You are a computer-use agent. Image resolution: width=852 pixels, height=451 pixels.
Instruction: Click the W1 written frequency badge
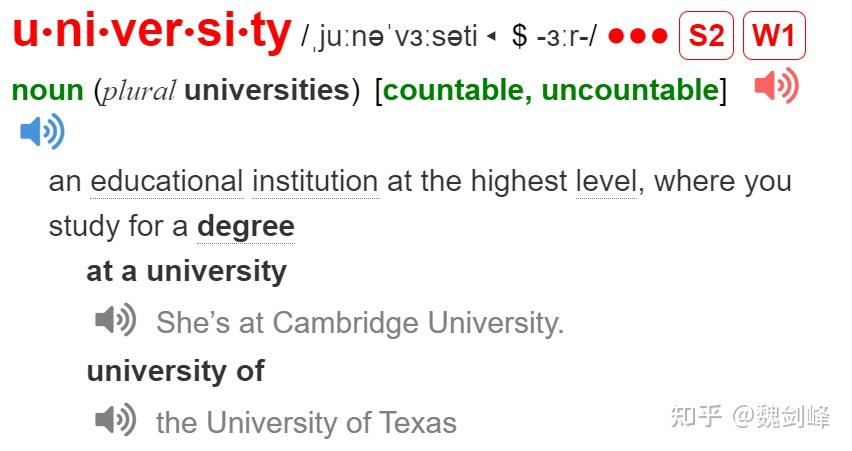[774, 36]
